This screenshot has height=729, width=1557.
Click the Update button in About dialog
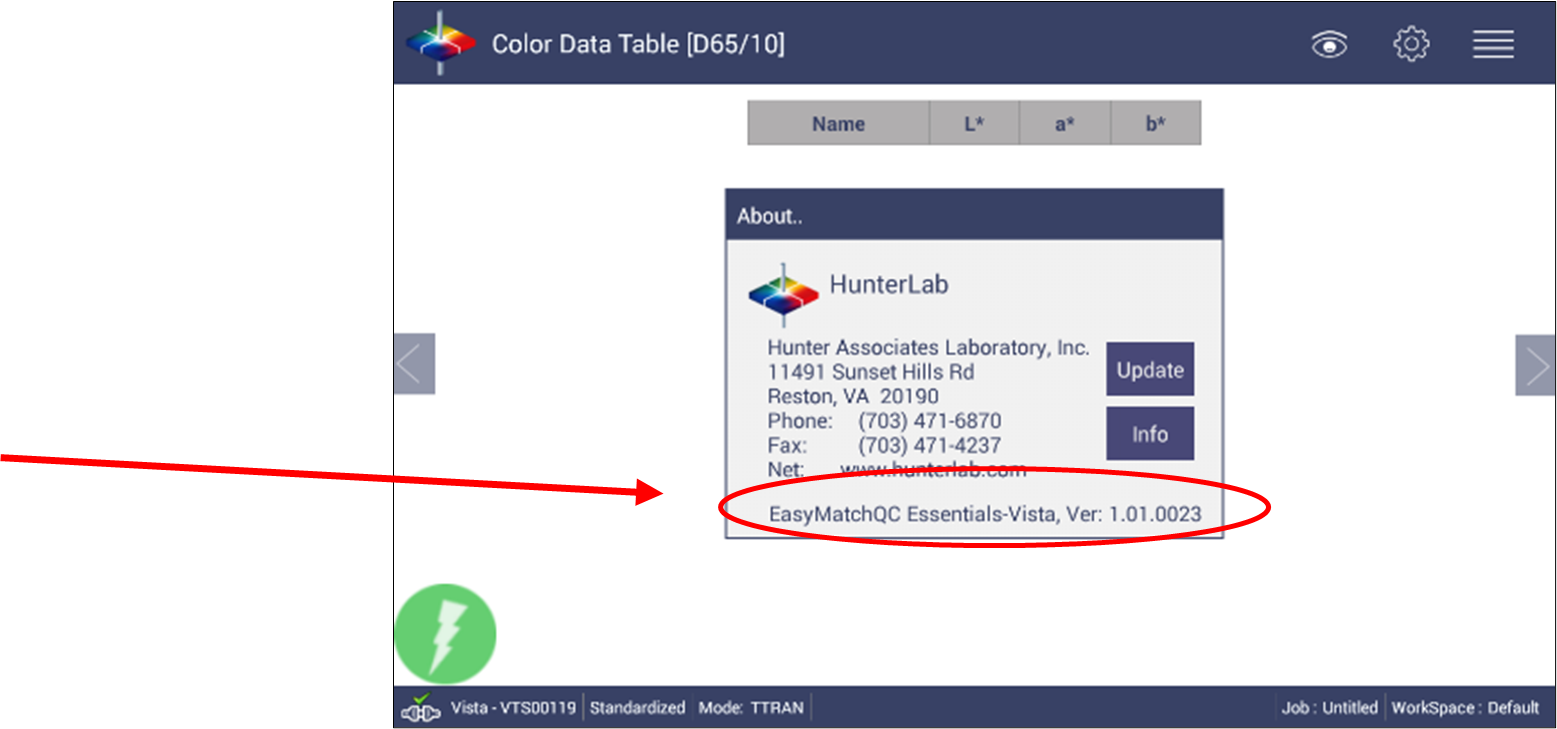[1150, 369]
